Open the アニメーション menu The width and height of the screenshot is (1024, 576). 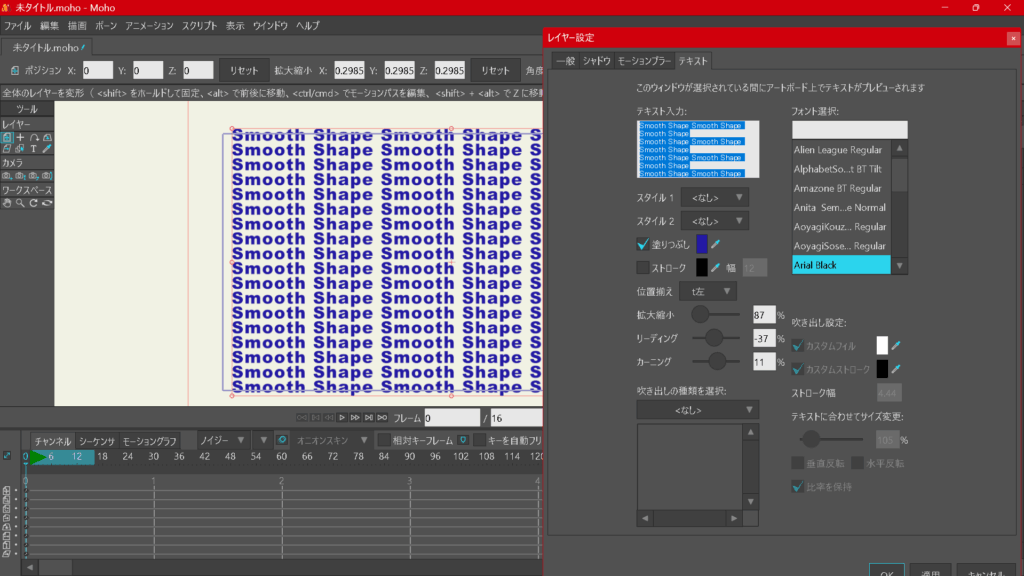[x=149, y=25]
